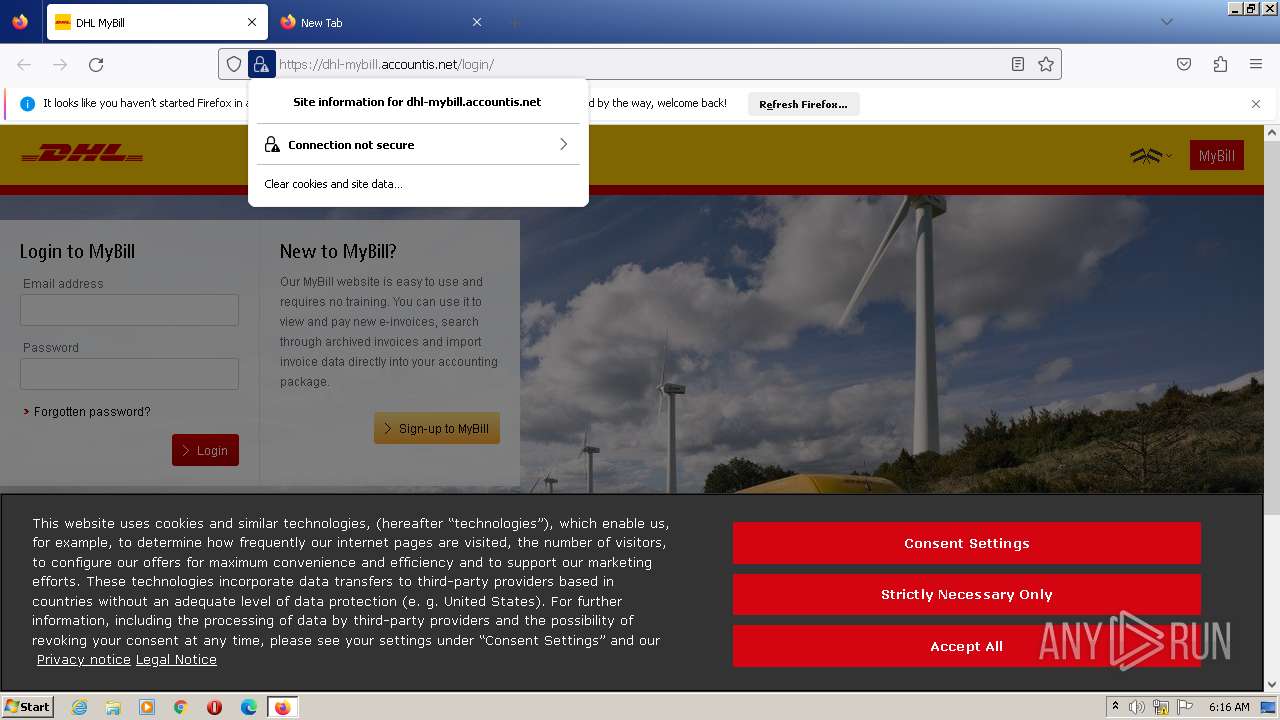Close the DHL MyBill tab
1280x720 pixels.
(x=252, y=22)
